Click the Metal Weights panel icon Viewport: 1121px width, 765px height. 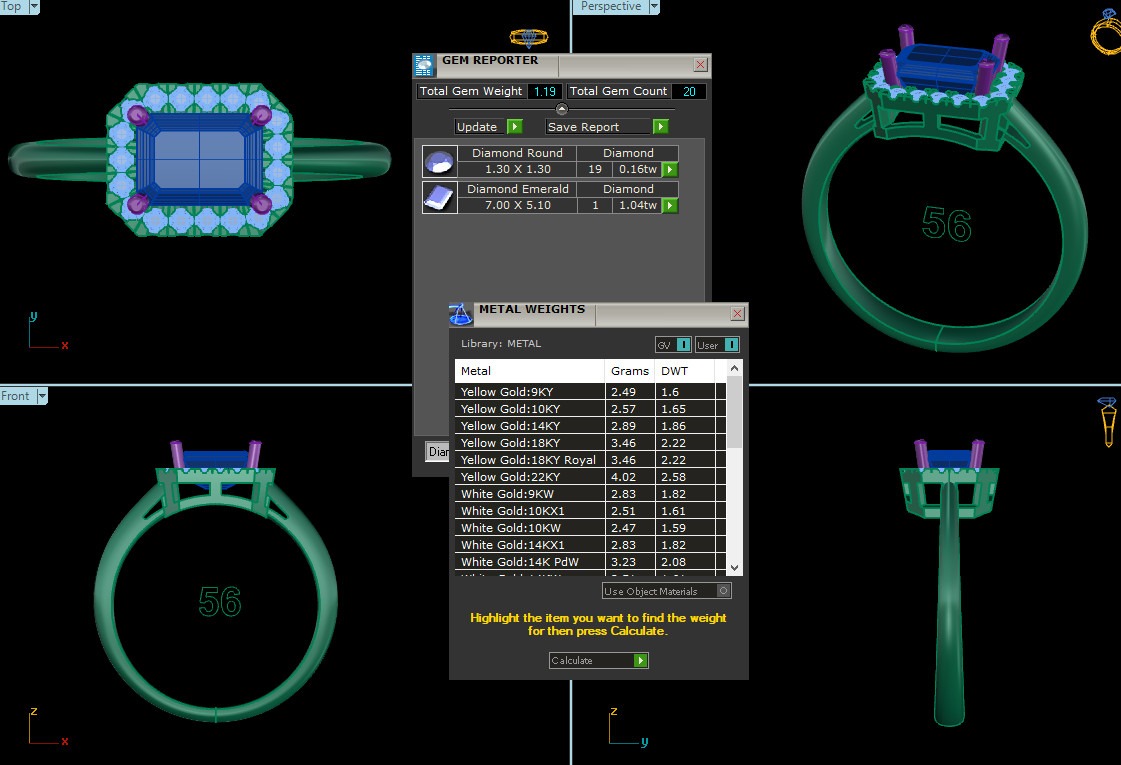[460, 314]
